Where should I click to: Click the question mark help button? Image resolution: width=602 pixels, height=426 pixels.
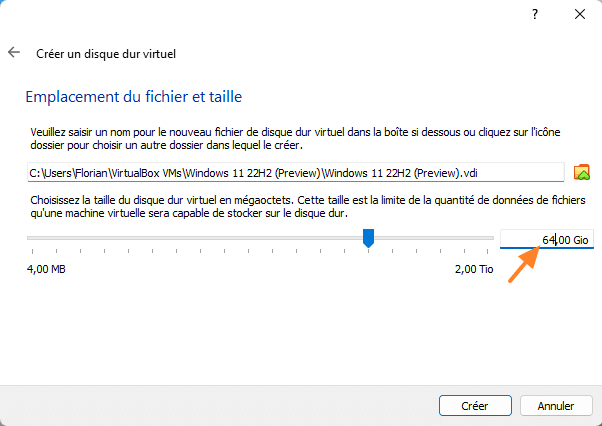tap(535, 15)
